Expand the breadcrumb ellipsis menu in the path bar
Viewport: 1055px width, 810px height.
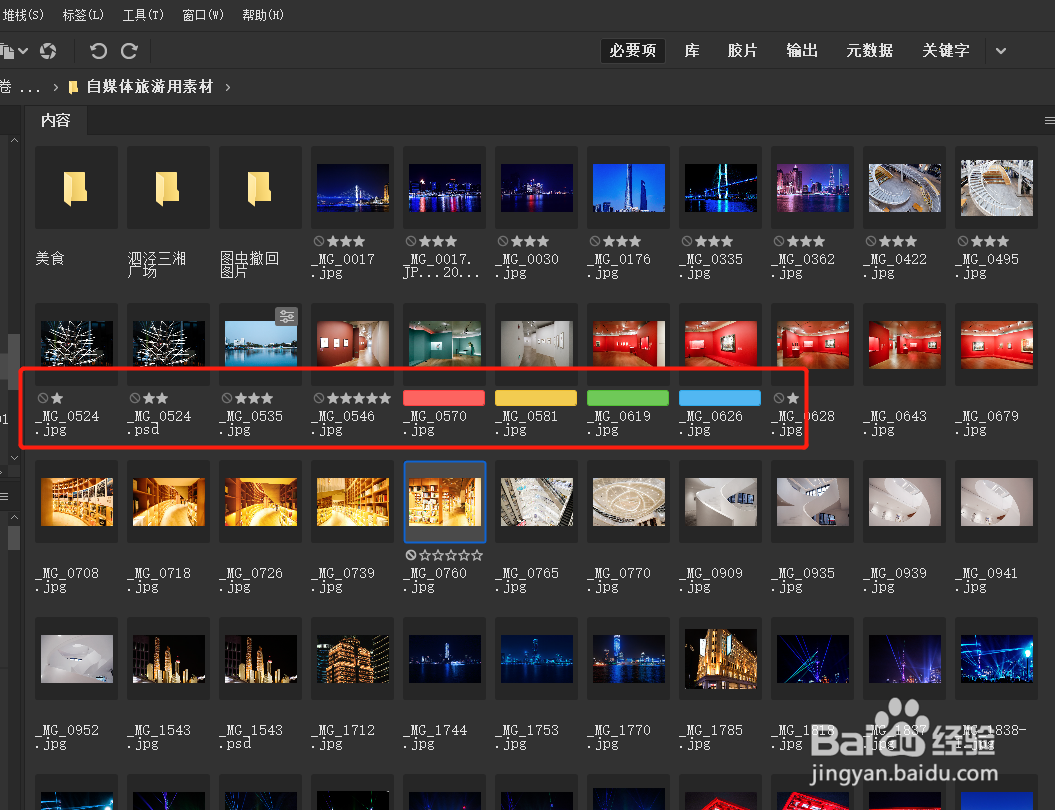point(30,87)
